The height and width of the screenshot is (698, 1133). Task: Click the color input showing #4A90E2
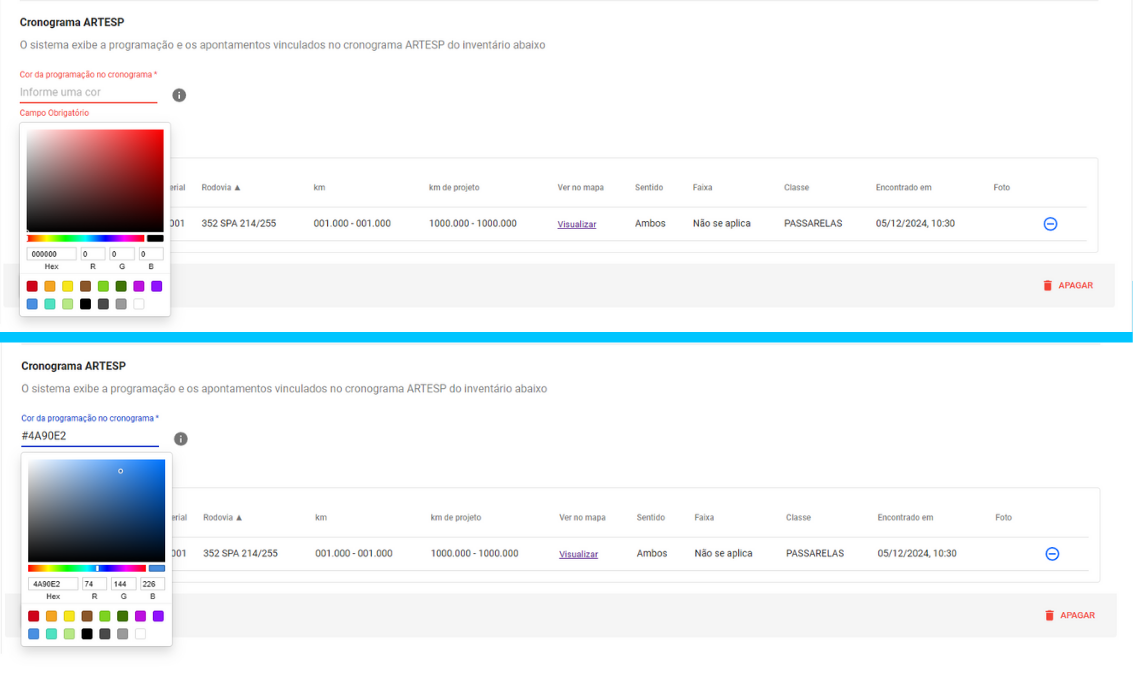(x=90, y=436)
